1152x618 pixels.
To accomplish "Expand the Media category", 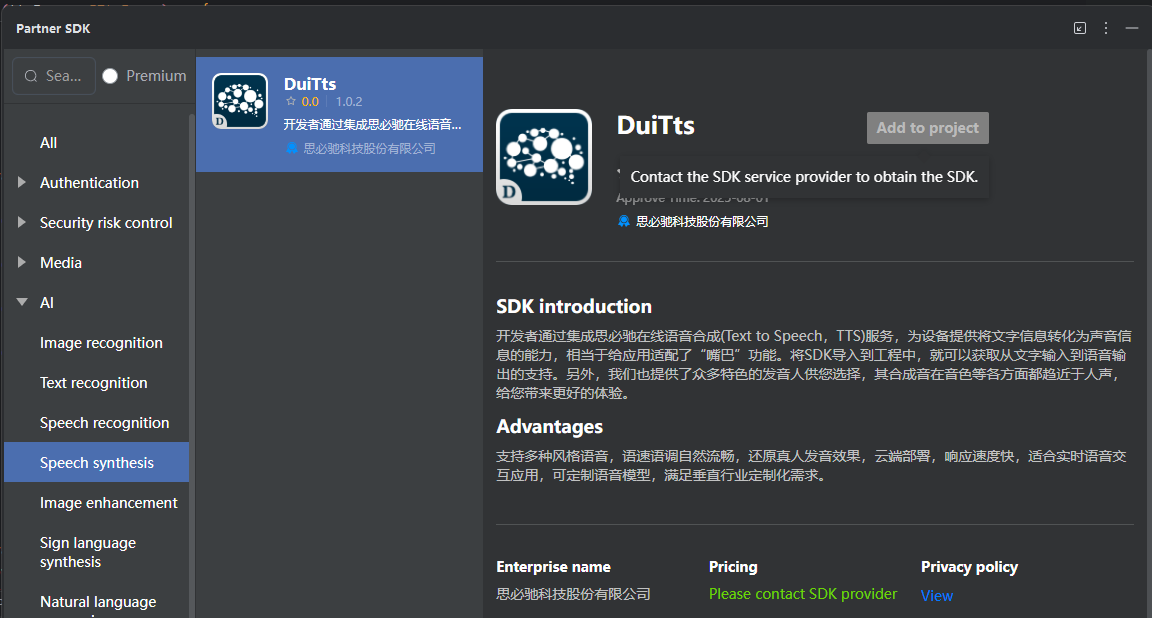I will [x=22, y=262].
